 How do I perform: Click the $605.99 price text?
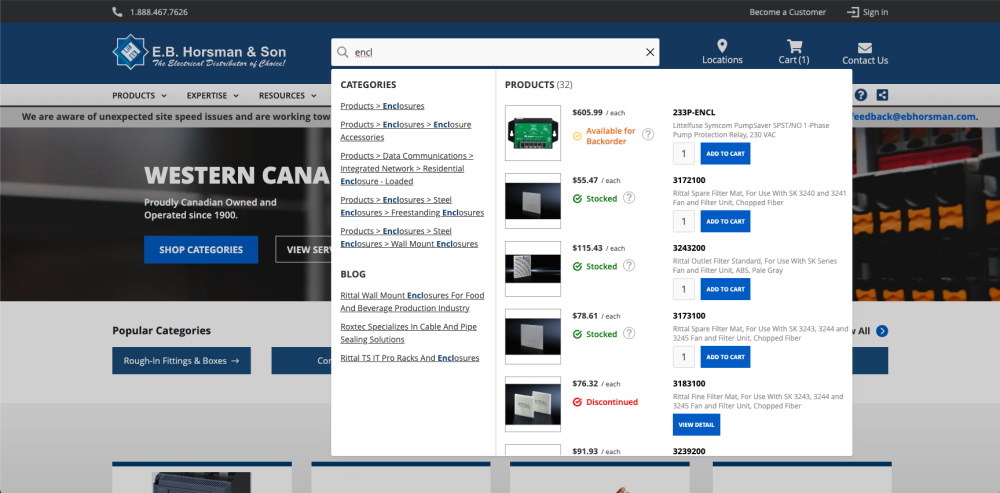tap(587, 112)
